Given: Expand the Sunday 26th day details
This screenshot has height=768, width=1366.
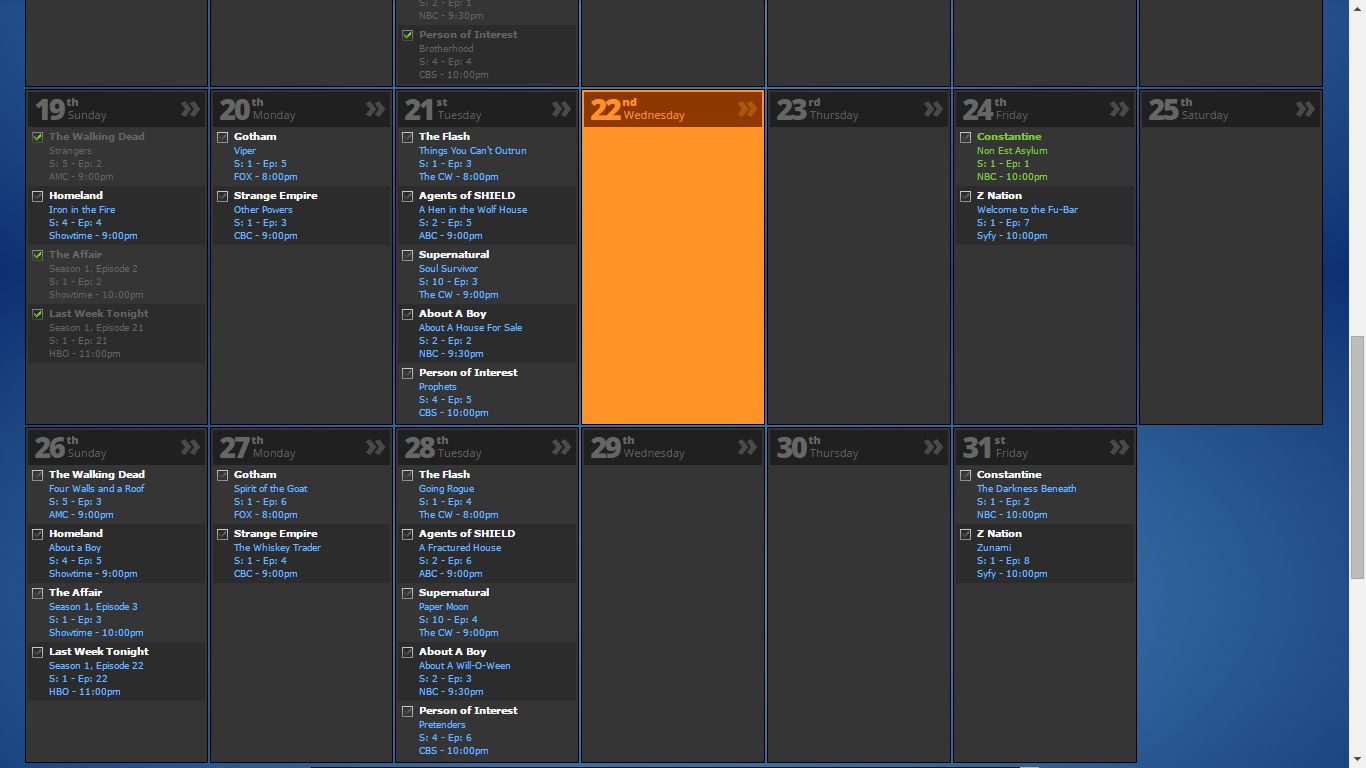Looking at the screenshot, I should pos(190,447).
